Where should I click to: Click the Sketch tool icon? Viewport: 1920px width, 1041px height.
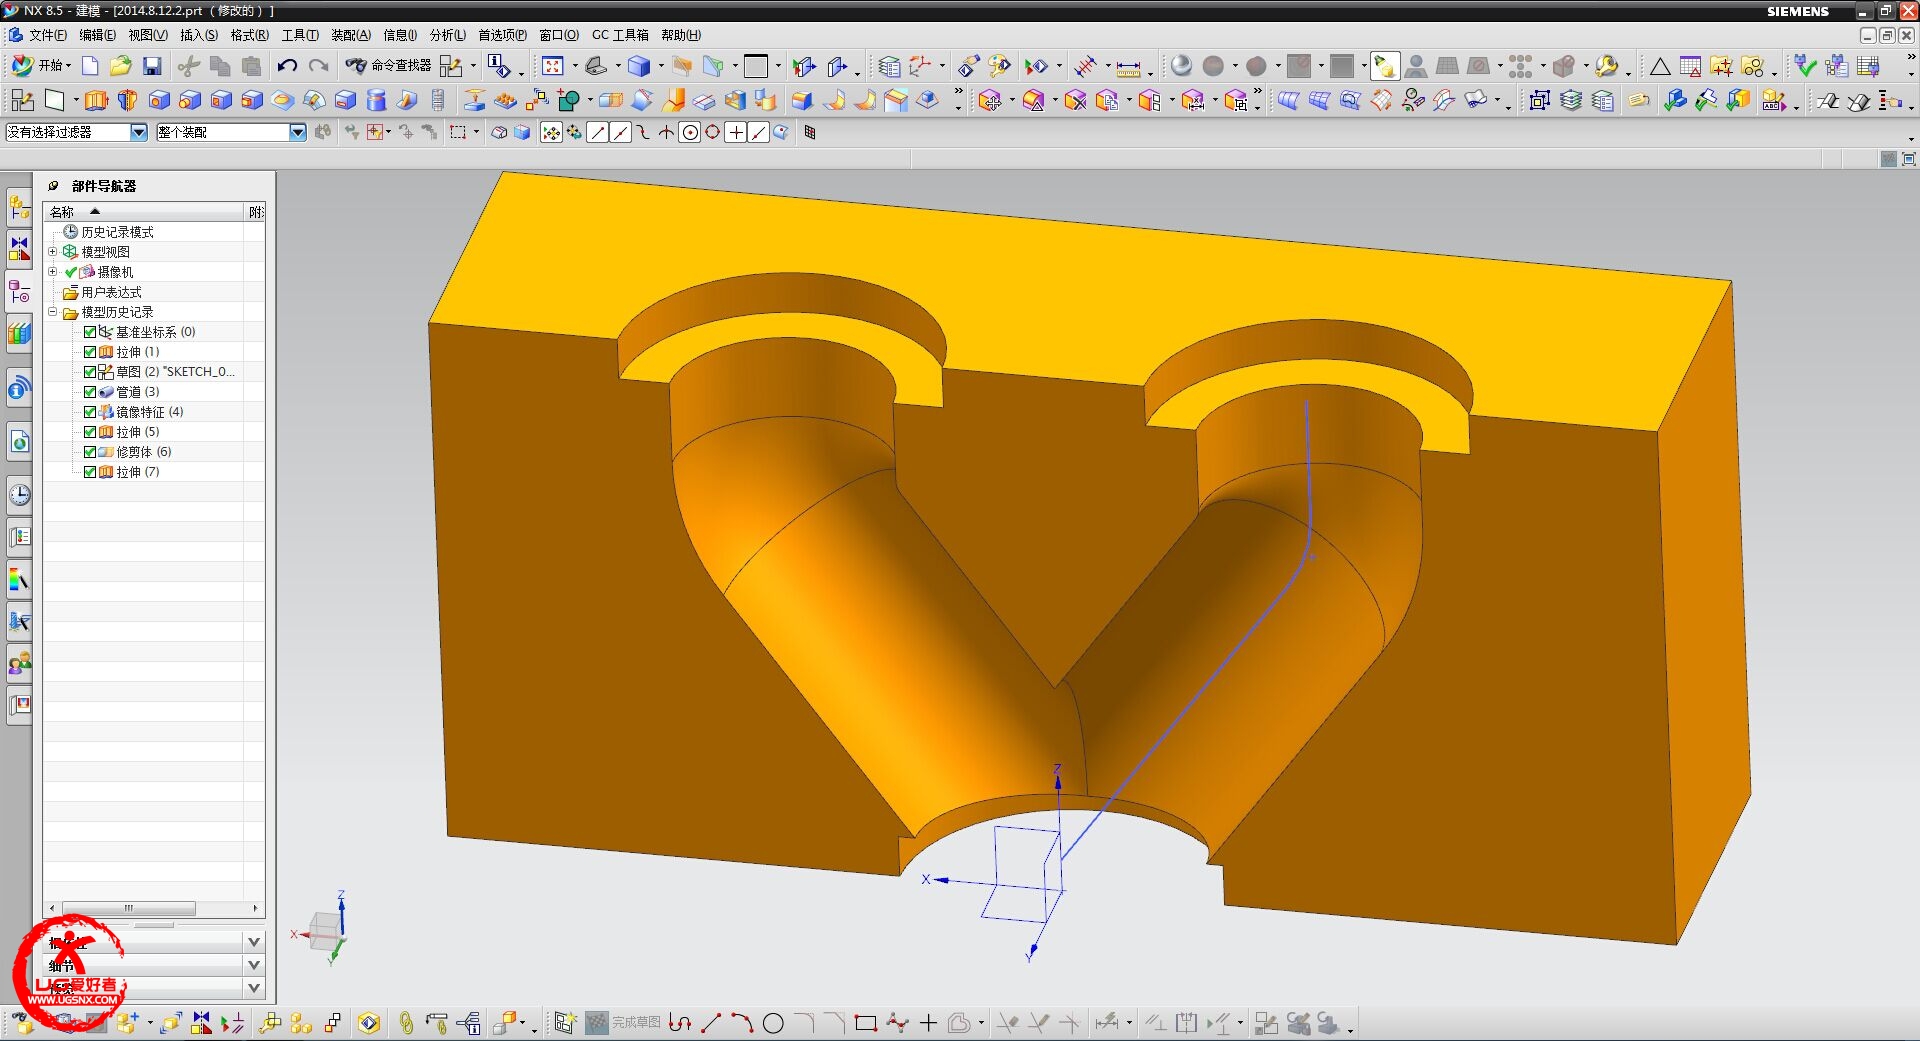[x=22, y=100]
